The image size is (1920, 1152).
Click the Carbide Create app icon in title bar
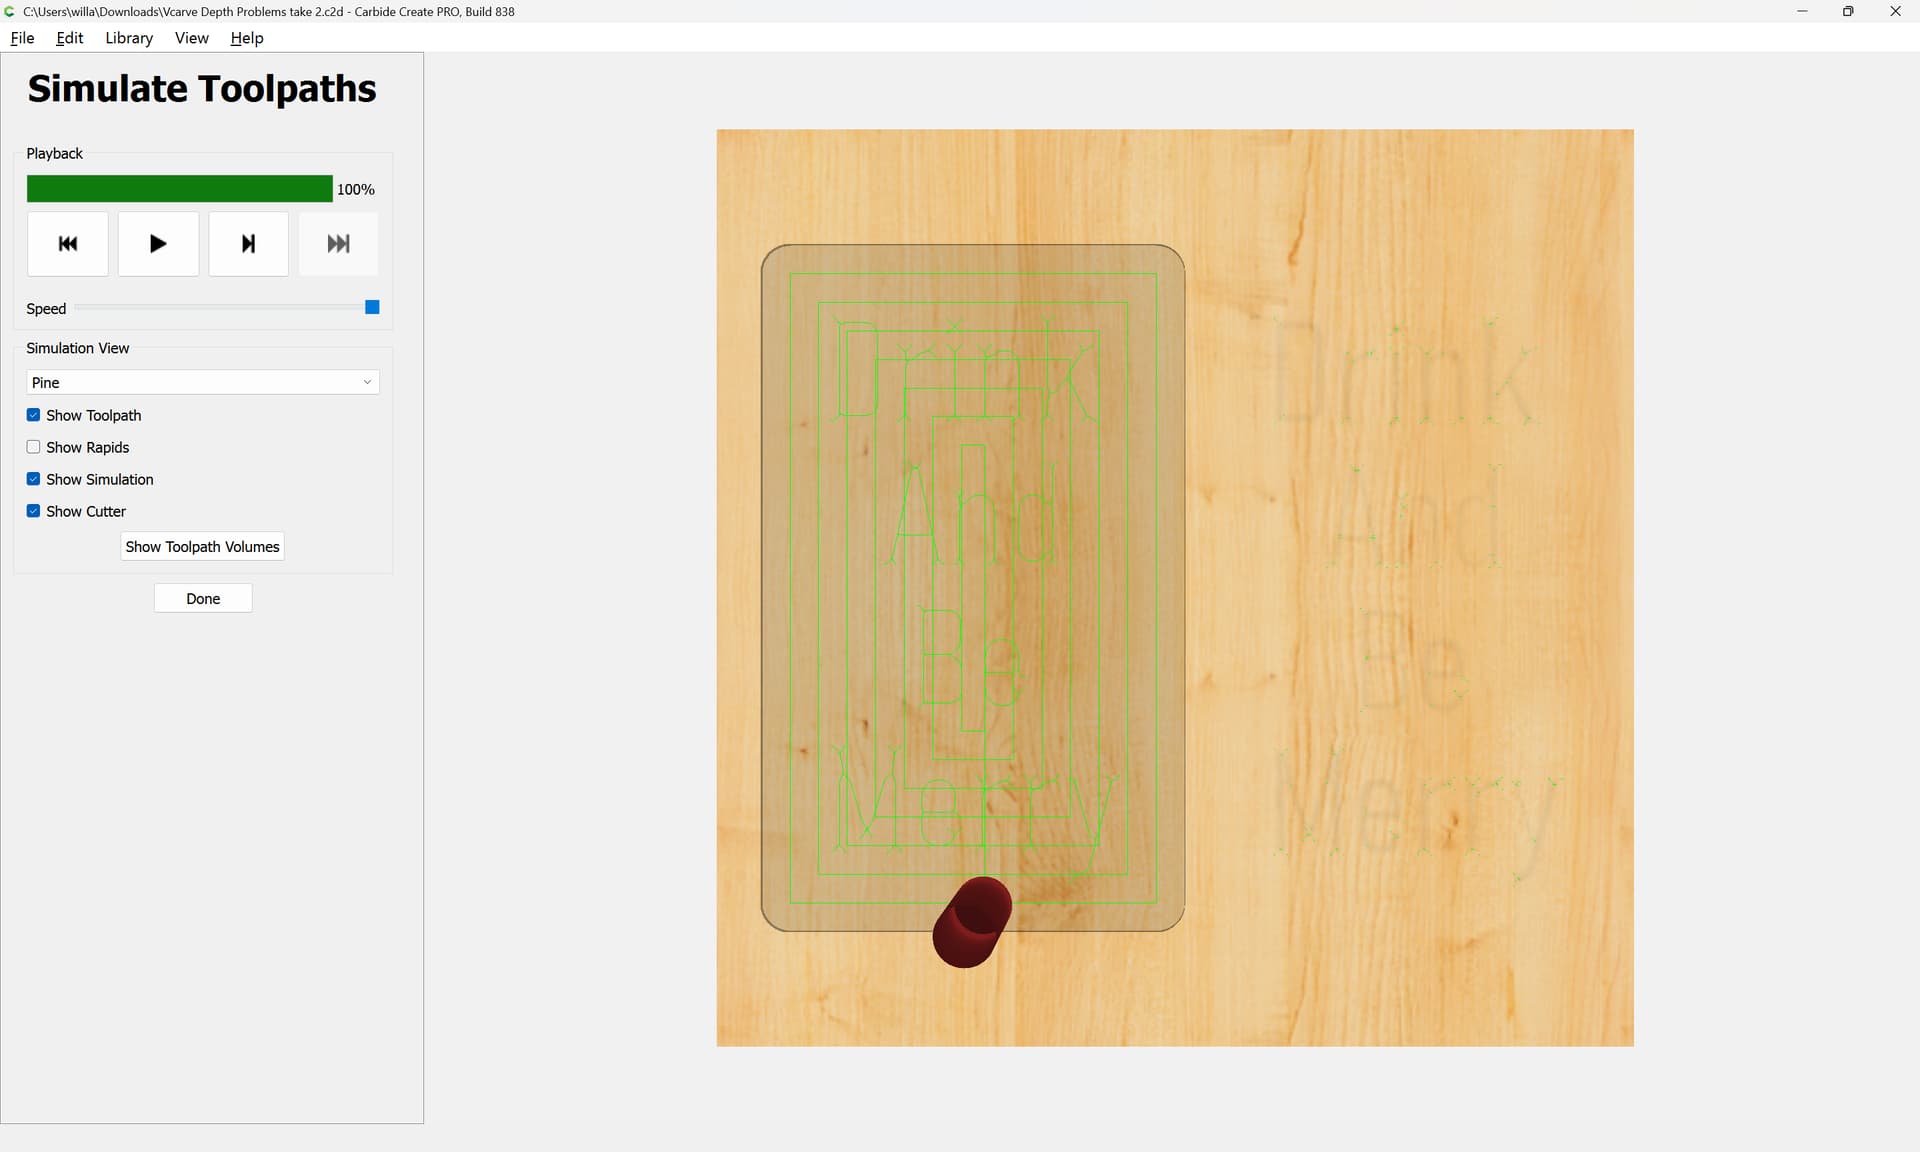[x=10, y=11]
